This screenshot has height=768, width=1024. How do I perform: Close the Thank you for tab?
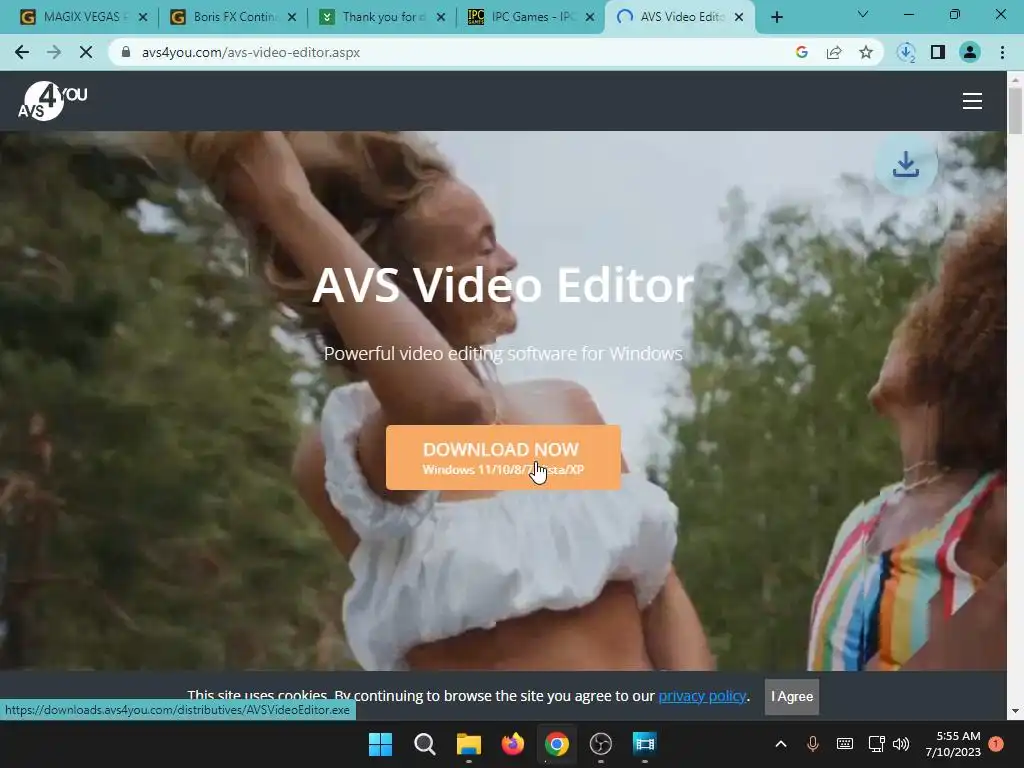pos(441,17)
